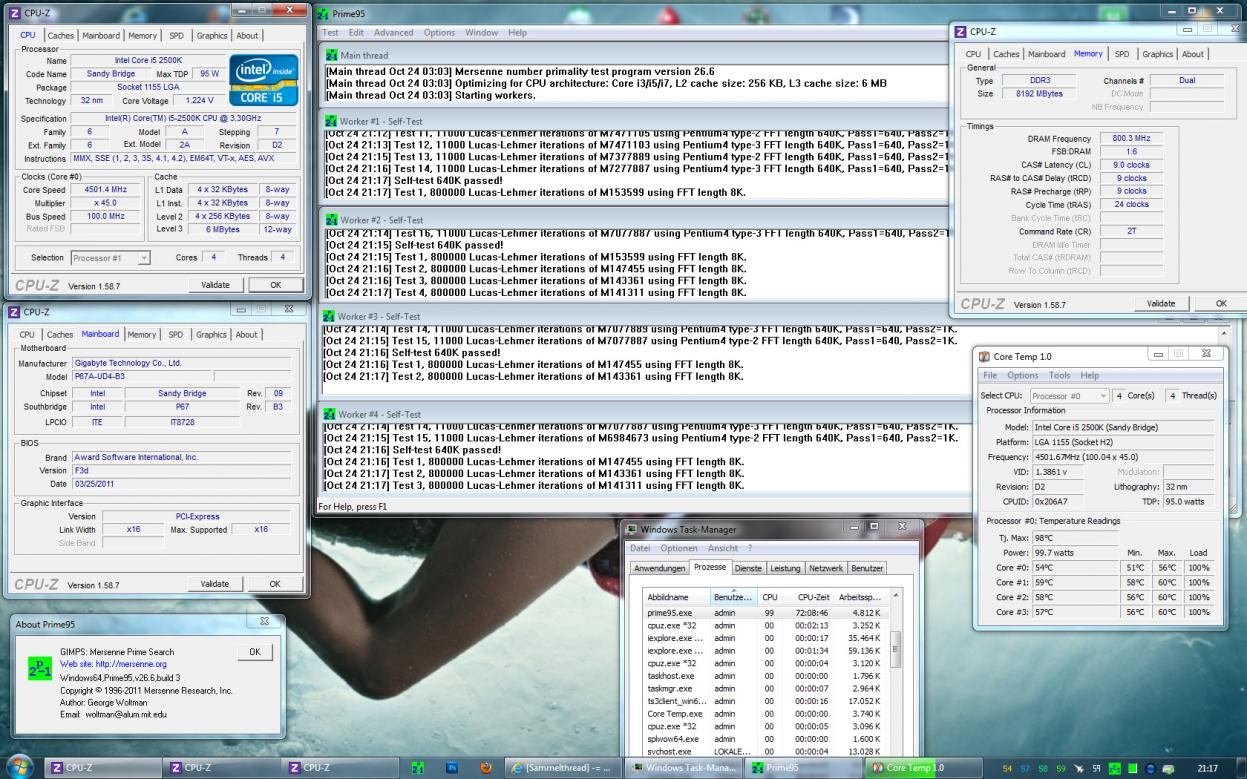
Task: Open Prime95 Test menu
Action: pos(330,33)
